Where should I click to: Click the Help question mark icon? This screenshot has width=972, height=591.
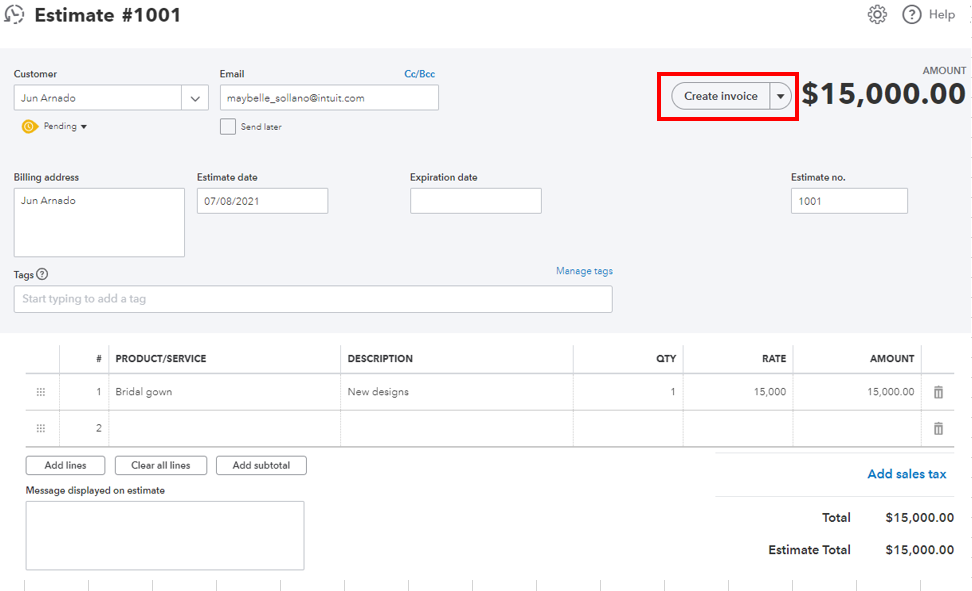911,15
